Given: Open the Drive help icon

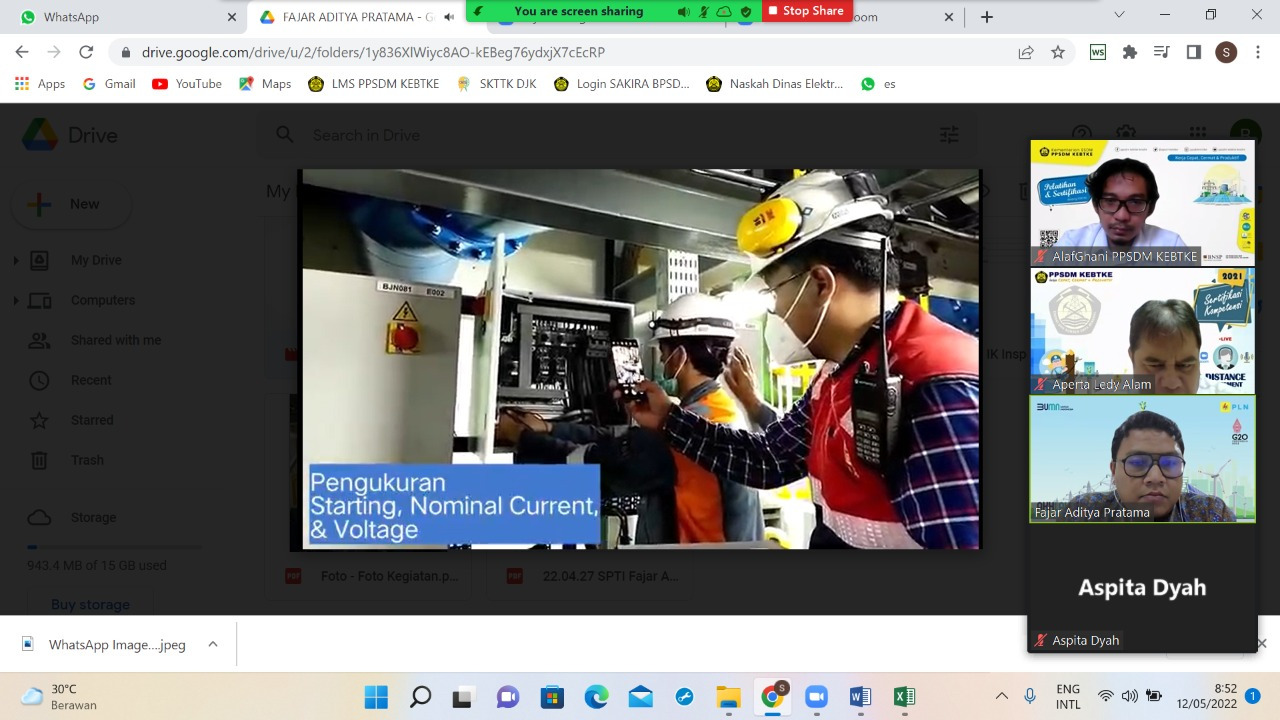Looking at the screenshot, I should click(x=1082, y=133).
